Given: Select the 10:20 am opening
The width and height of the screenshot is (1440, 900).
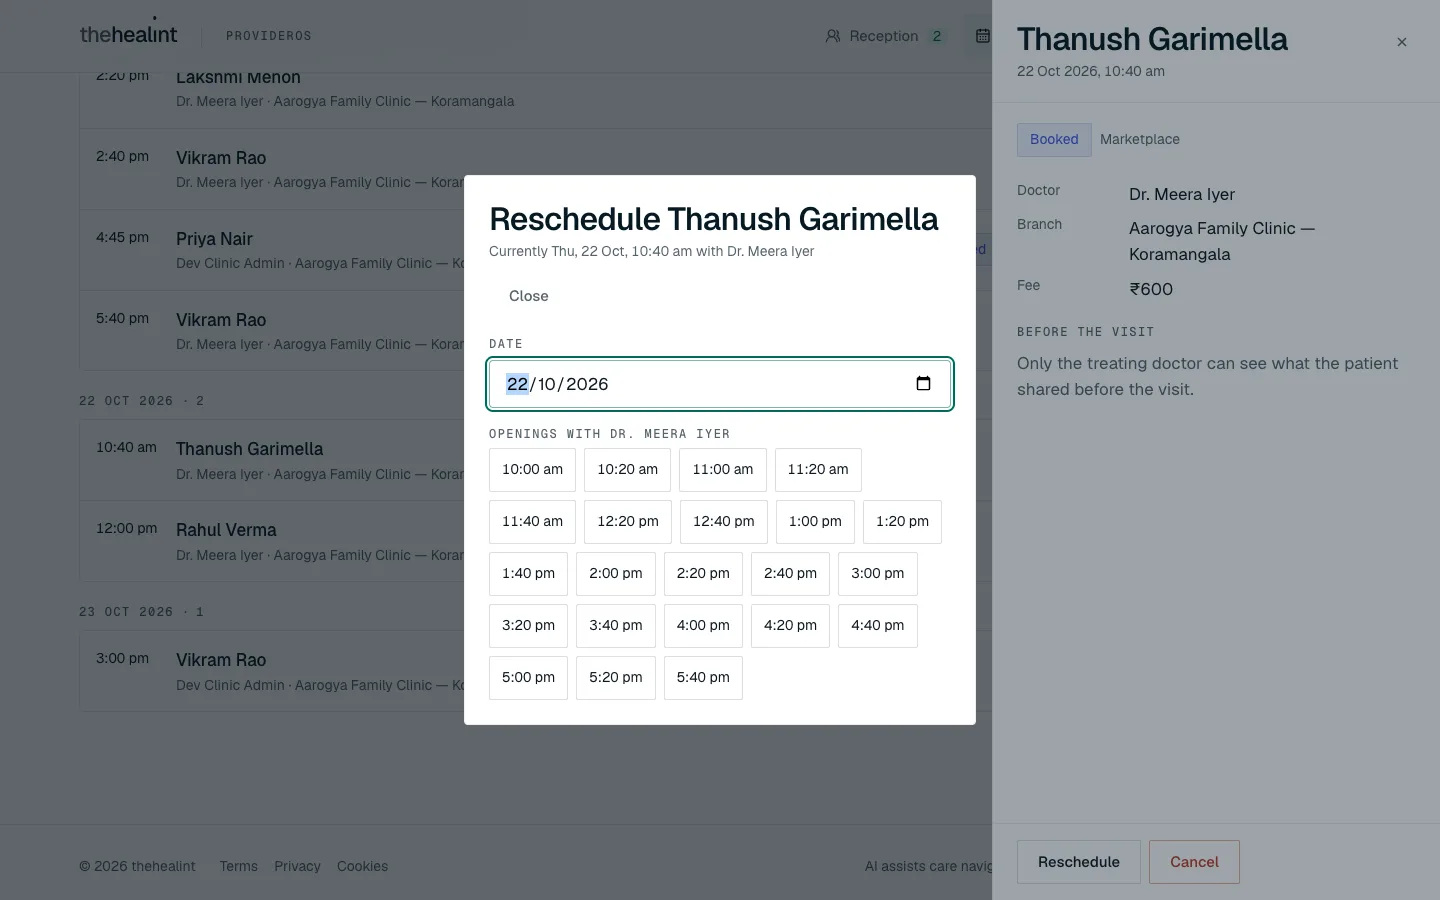Looking at the screenshot, I should click(628, 470).
